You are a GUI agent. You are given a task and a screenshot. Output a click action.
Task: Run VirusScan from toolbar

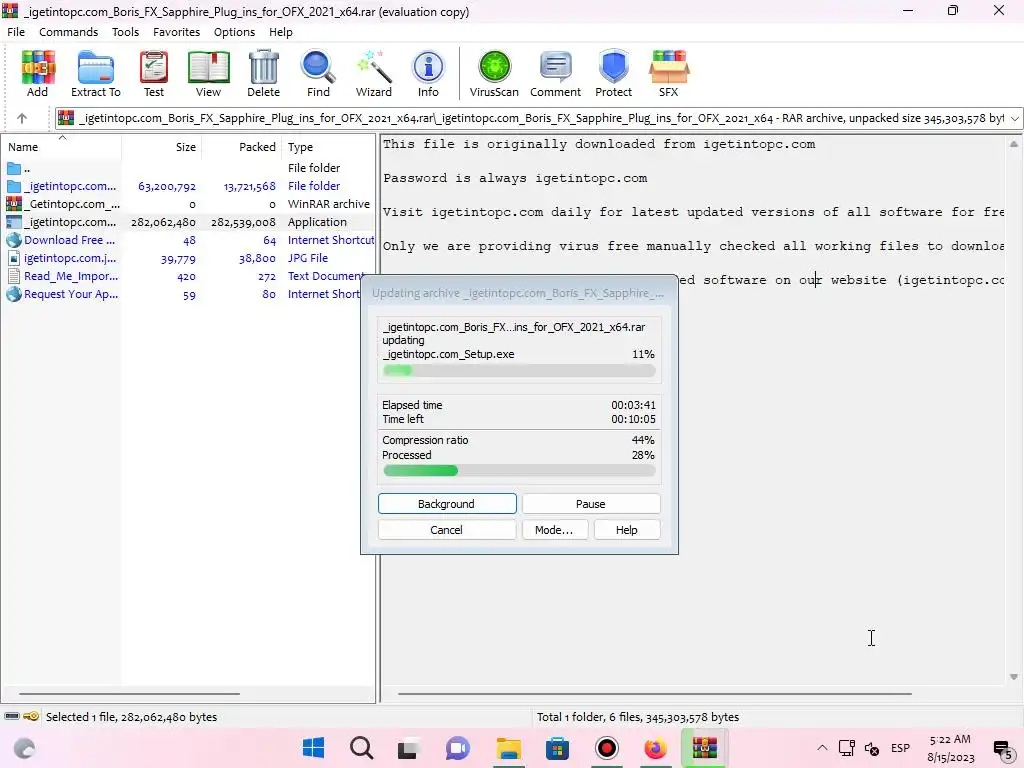click(494, 74)
